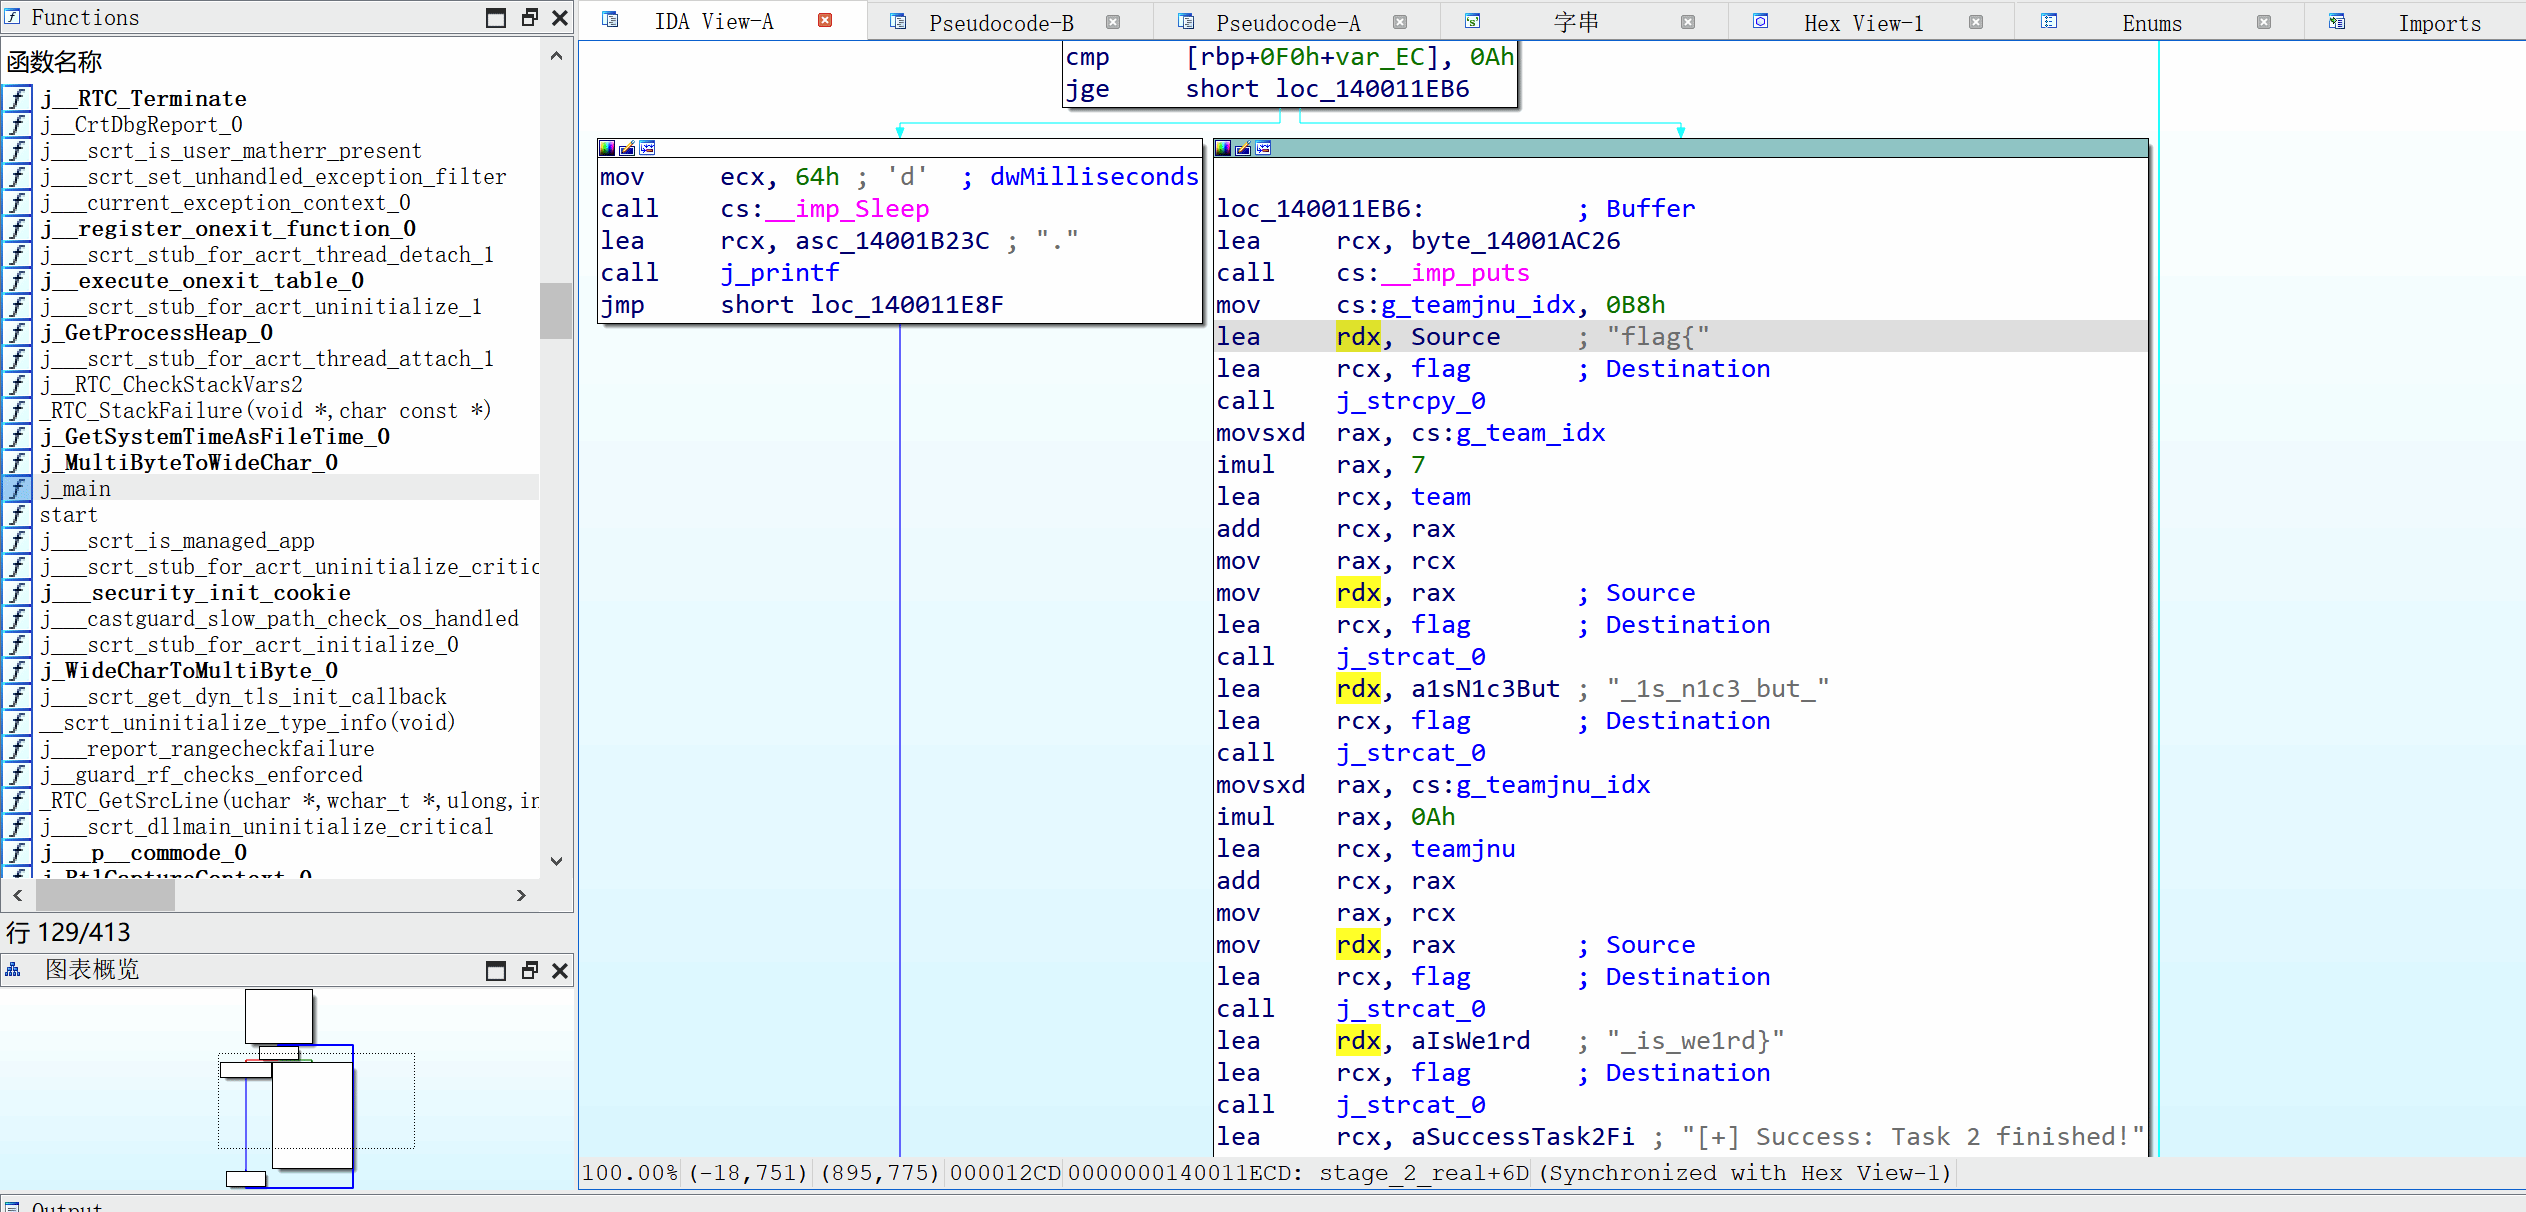Screen dimensions: 2526x1212
Task: Maximize the Functions panel
Action: click(496, 18)
